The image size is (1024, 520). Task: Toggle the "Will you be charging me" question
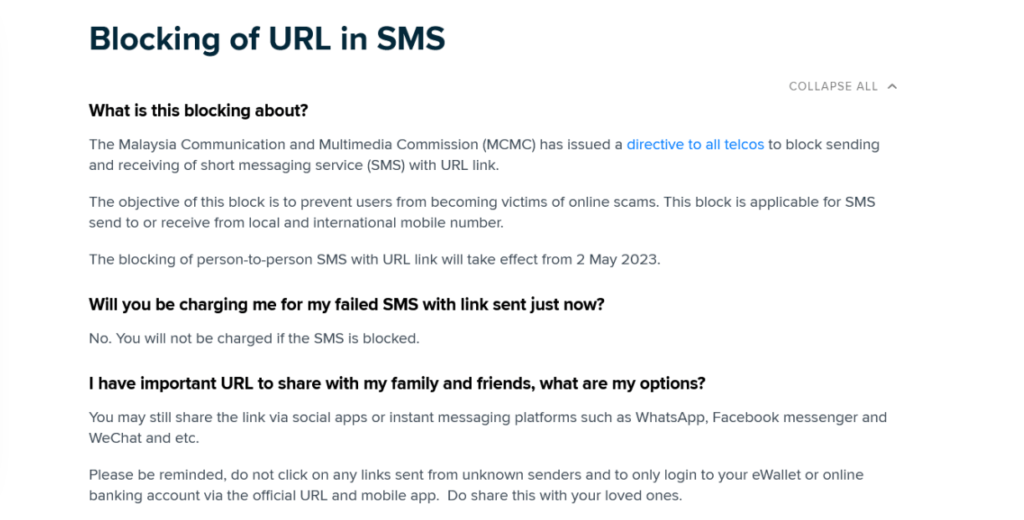347,304
